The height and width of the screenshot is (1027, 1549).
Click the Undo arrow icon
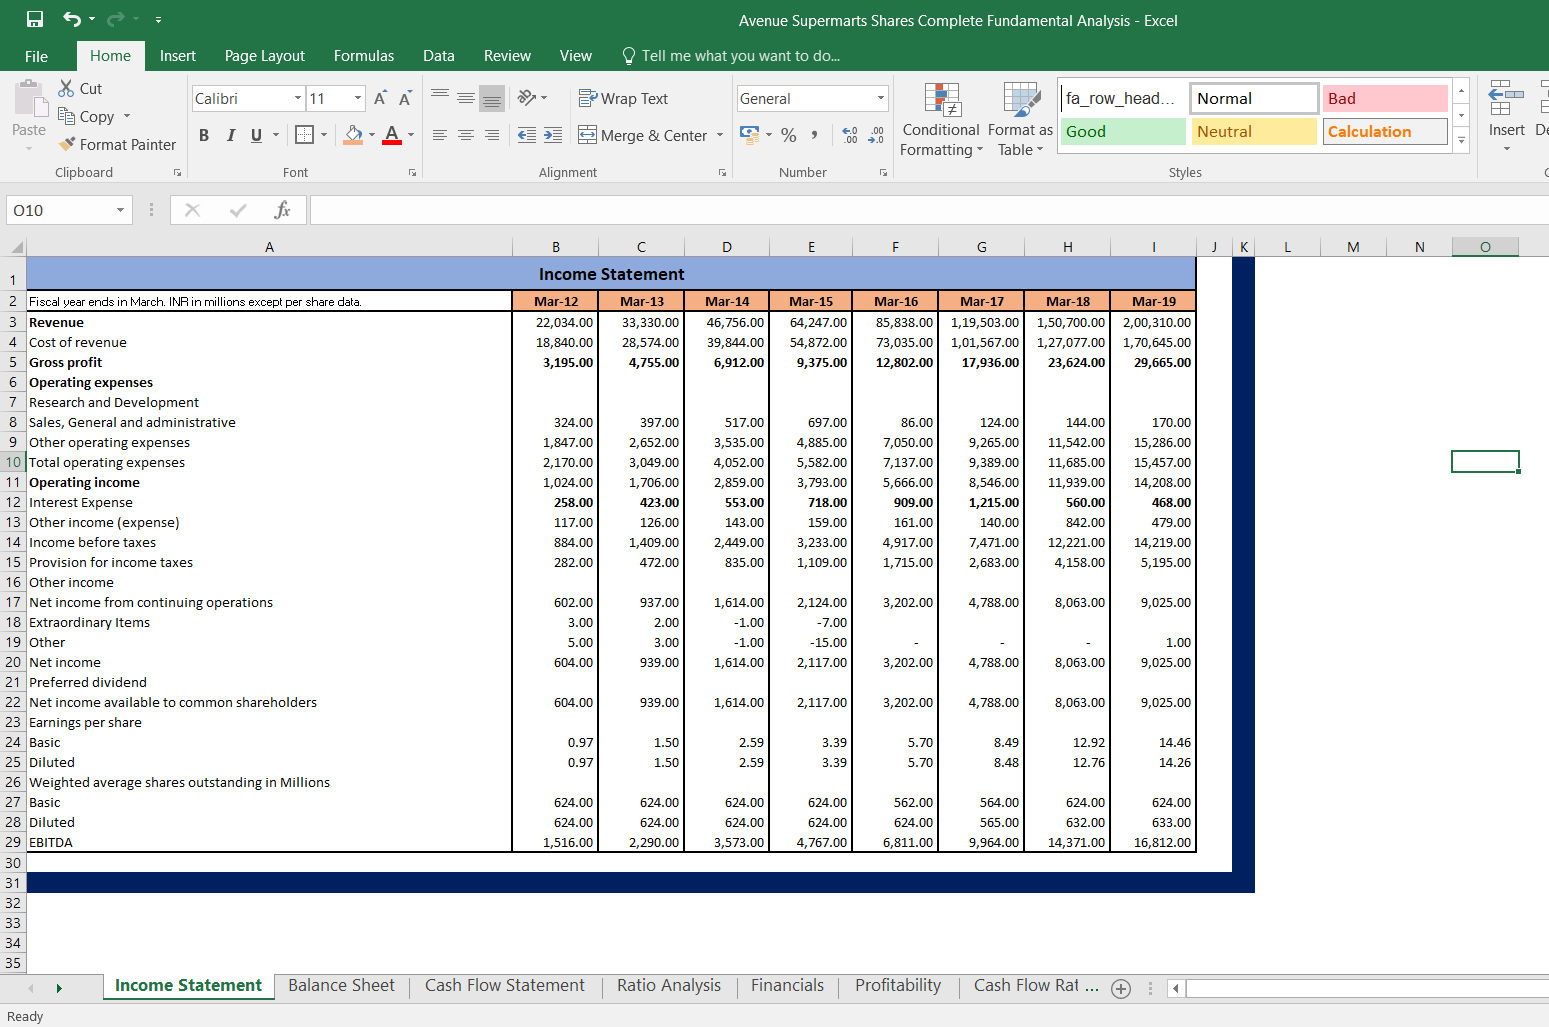(x=71, y=19)
